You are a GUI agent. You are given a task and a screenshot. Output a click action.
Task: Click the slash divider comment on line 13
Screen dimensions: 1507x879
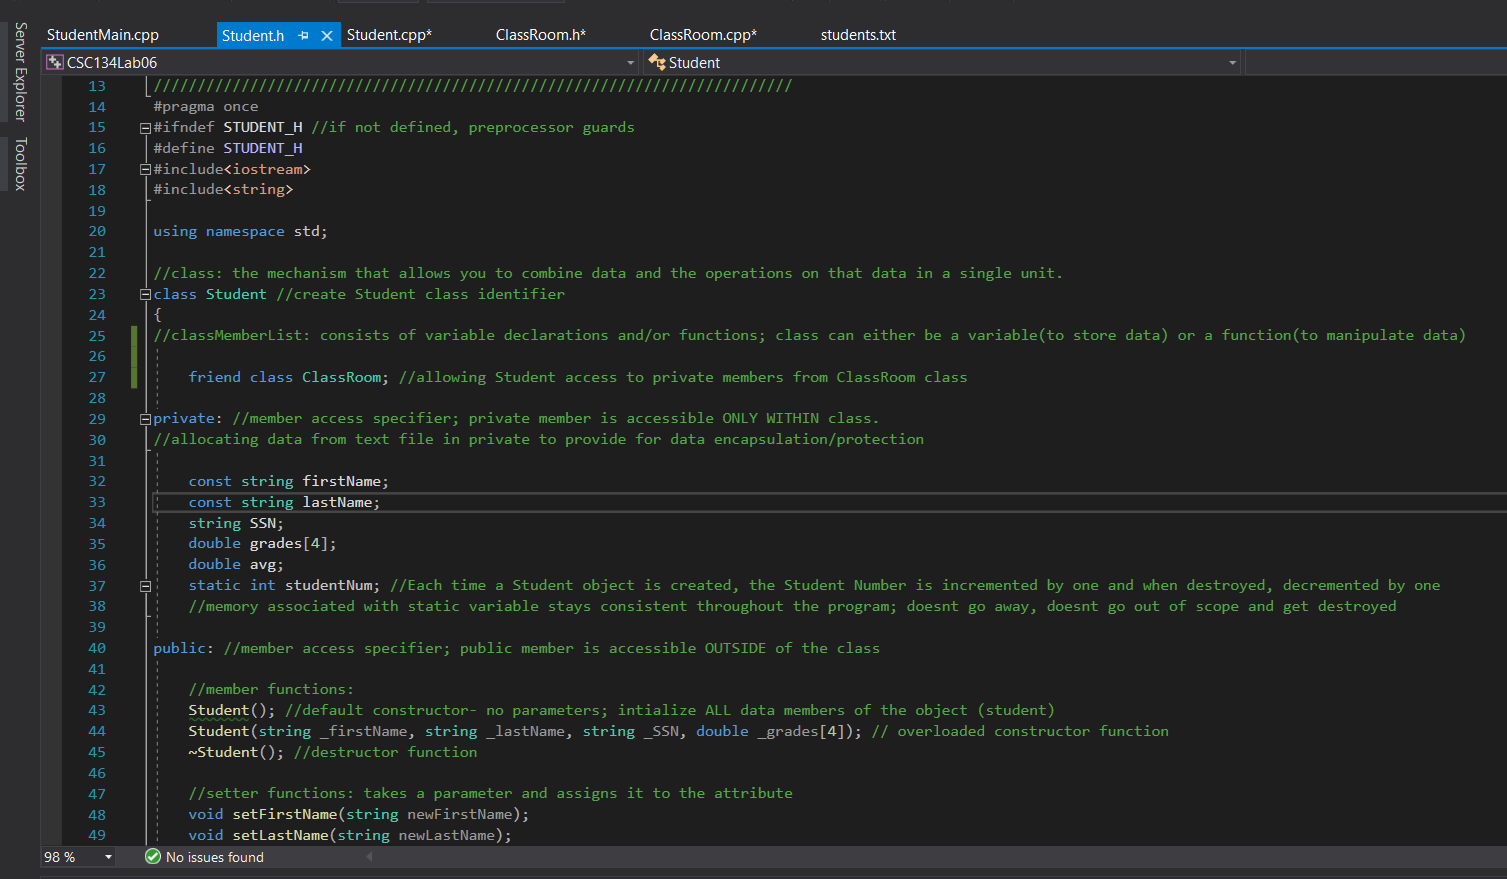click(472, 86)
